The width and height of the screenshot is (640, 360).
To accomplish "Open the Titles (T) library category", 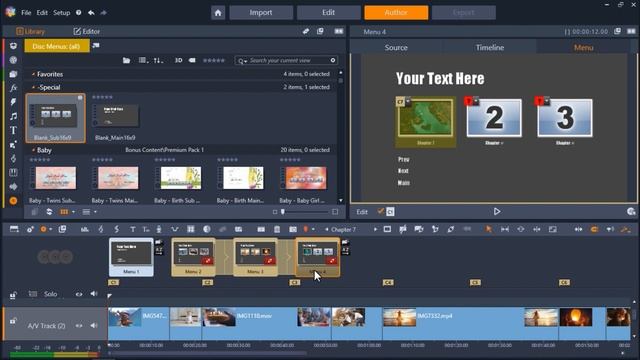I will 13,130.
